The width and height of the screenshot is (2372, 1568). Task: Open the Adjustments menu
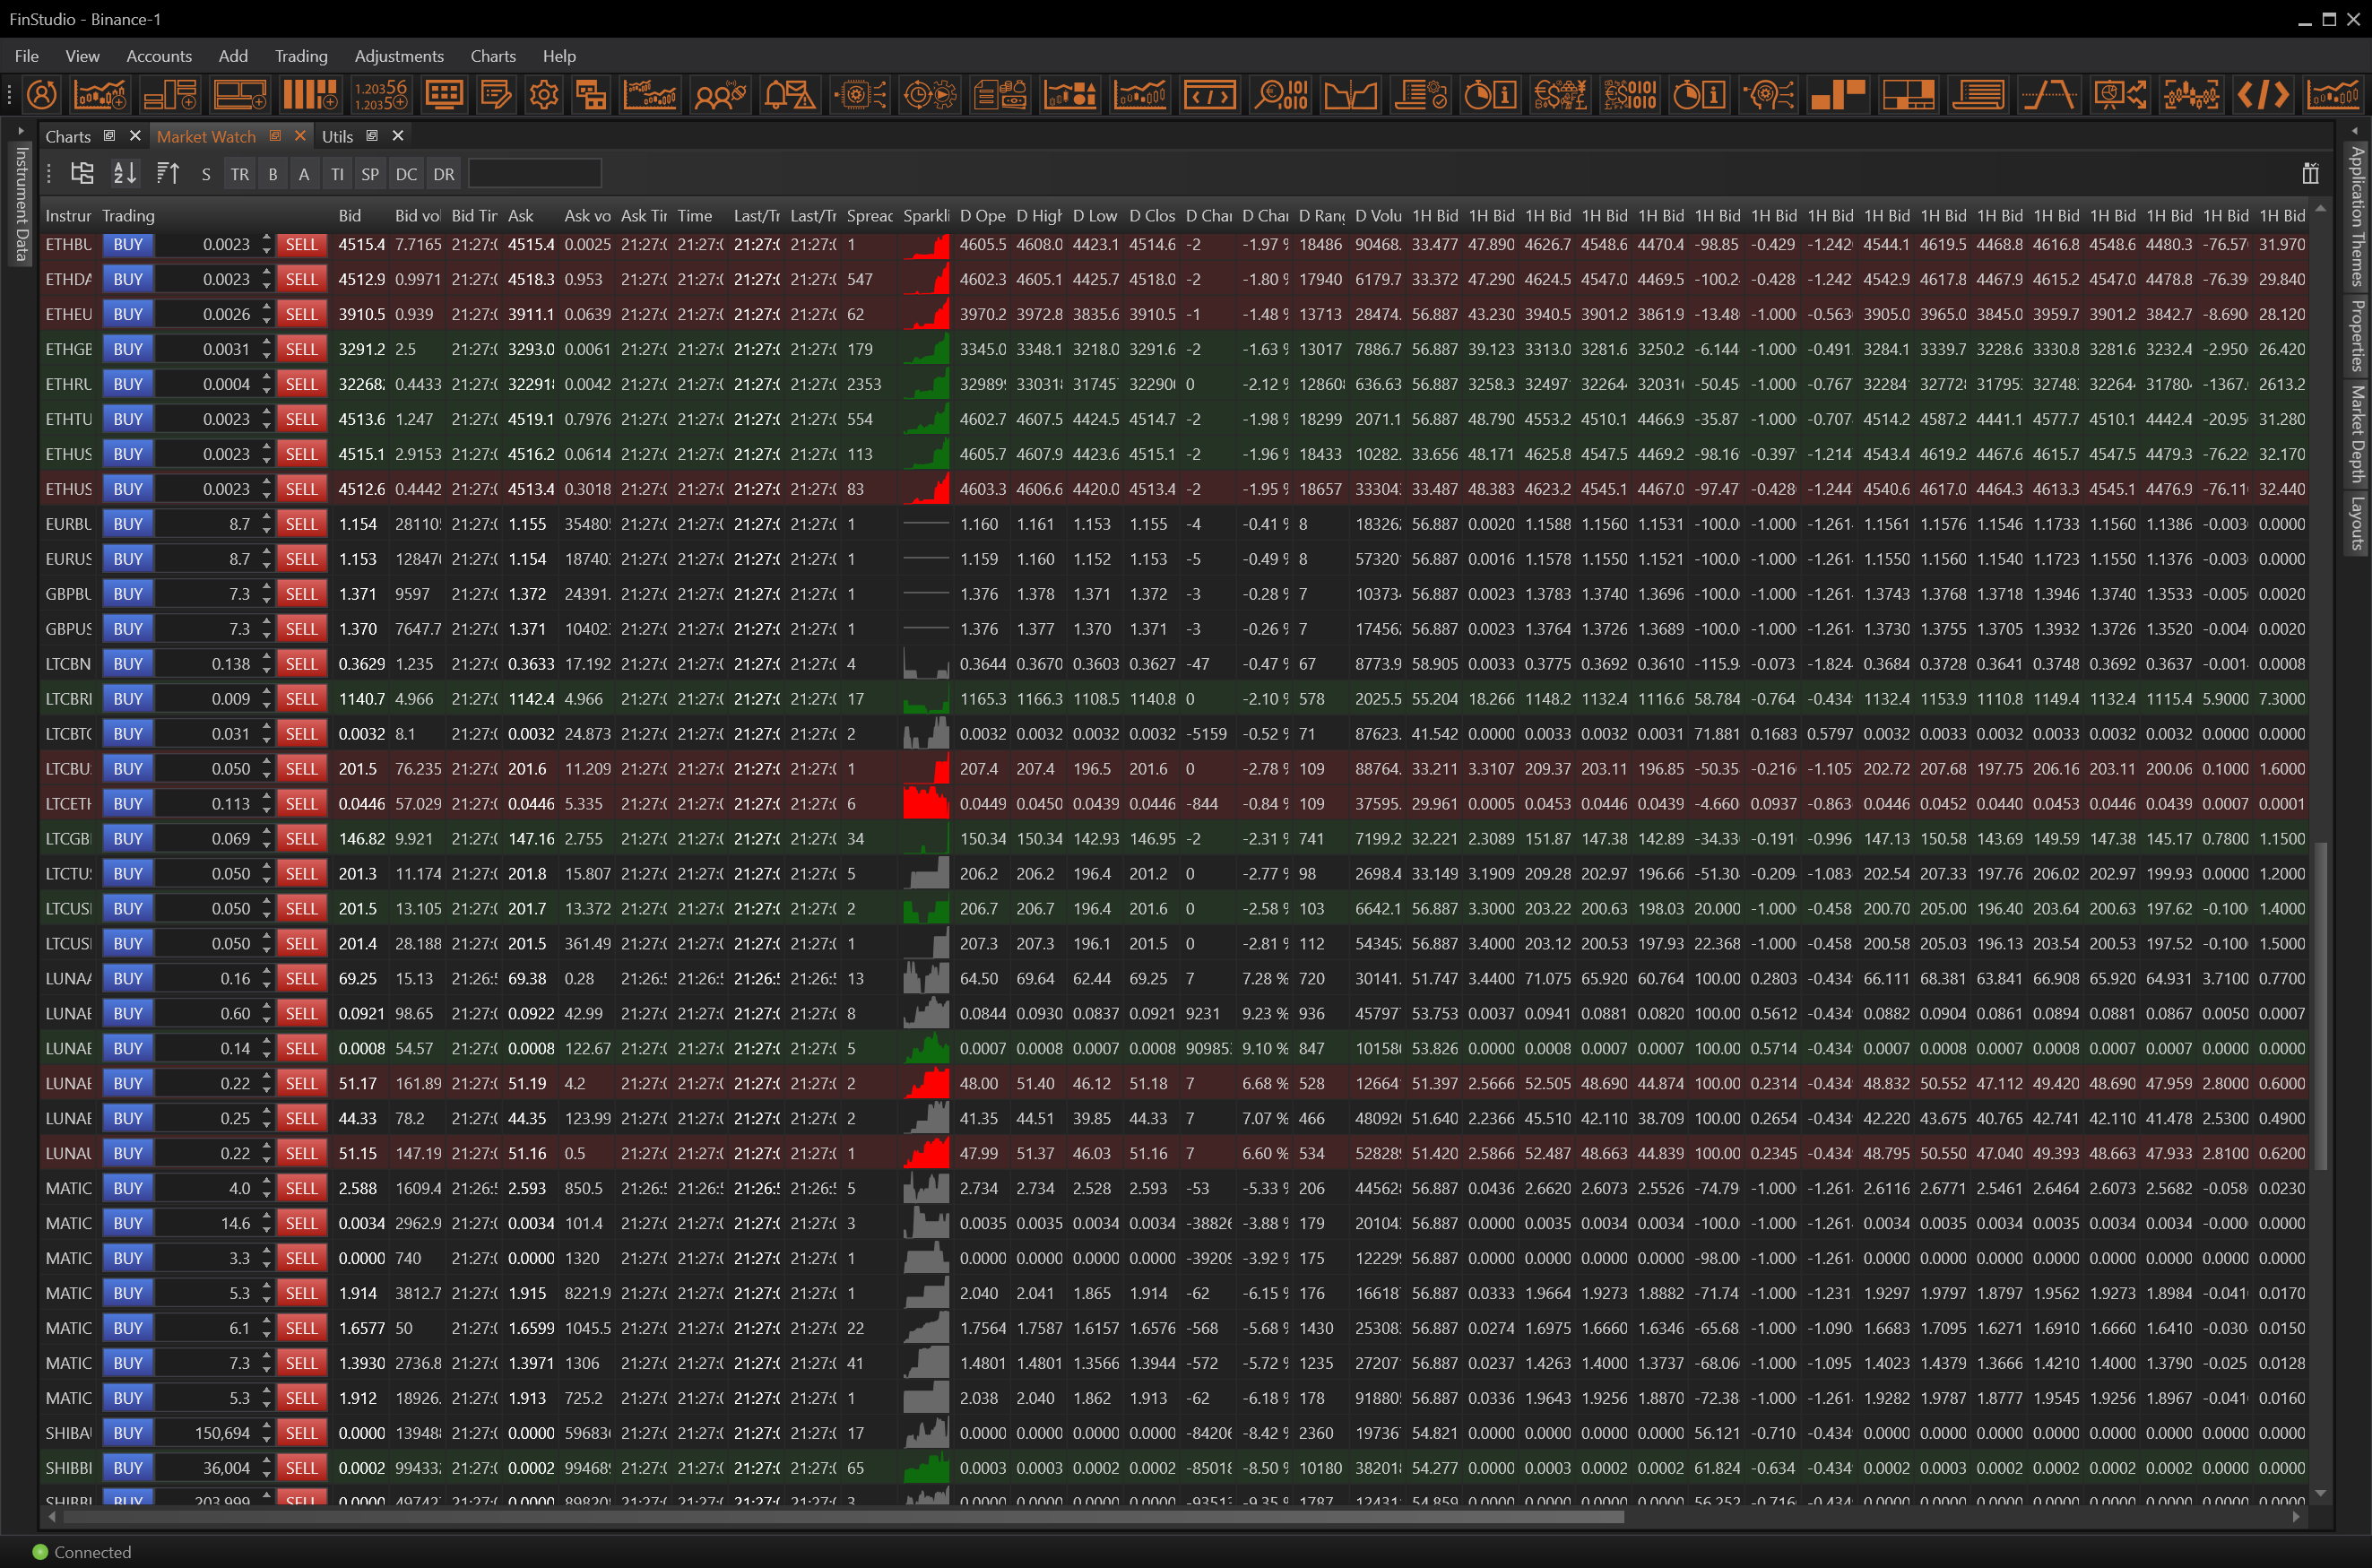[398, 56]
